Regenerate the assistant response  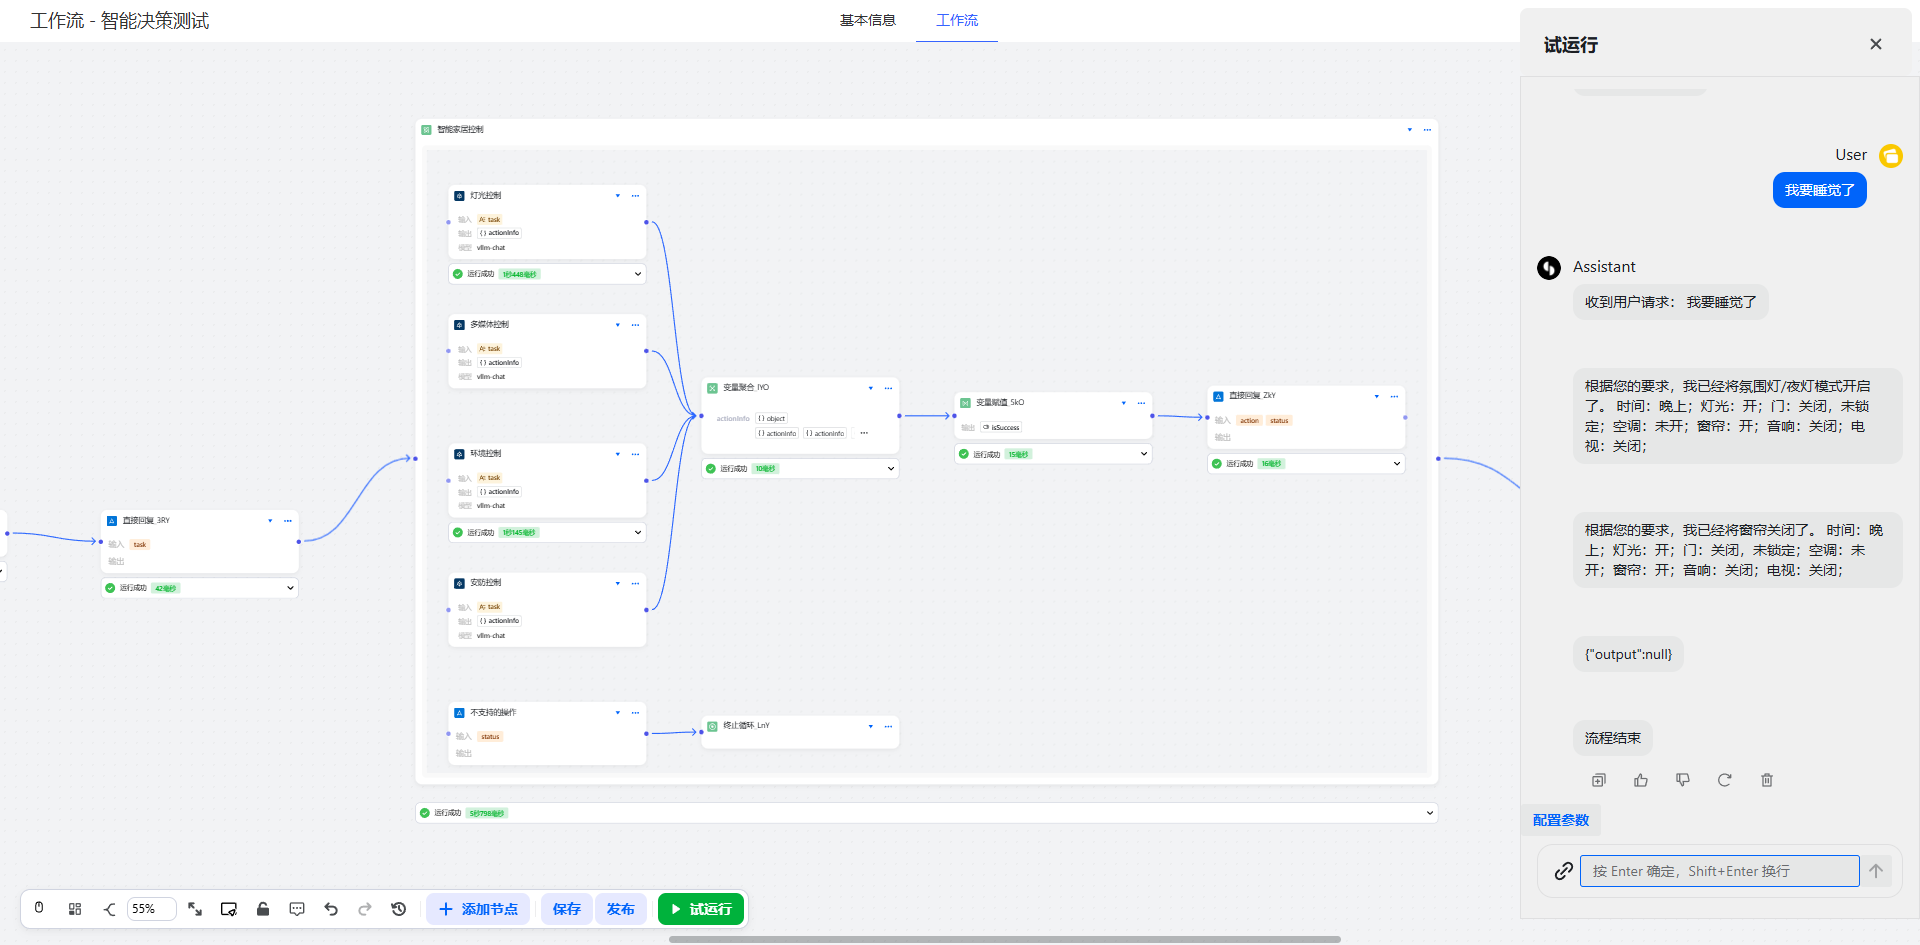tap(1725, 780)
